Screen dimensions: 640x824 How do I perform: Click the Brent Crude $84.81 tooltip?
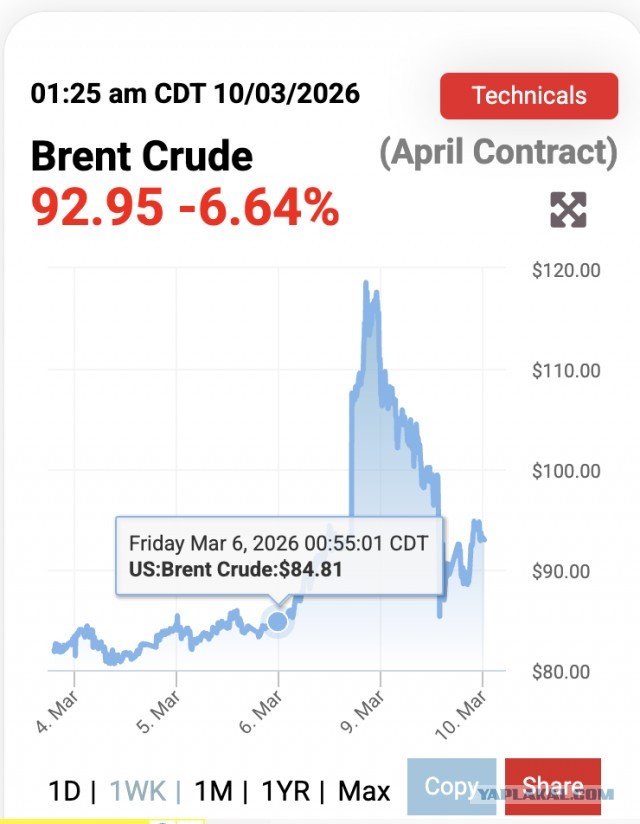tap(279, 557)
